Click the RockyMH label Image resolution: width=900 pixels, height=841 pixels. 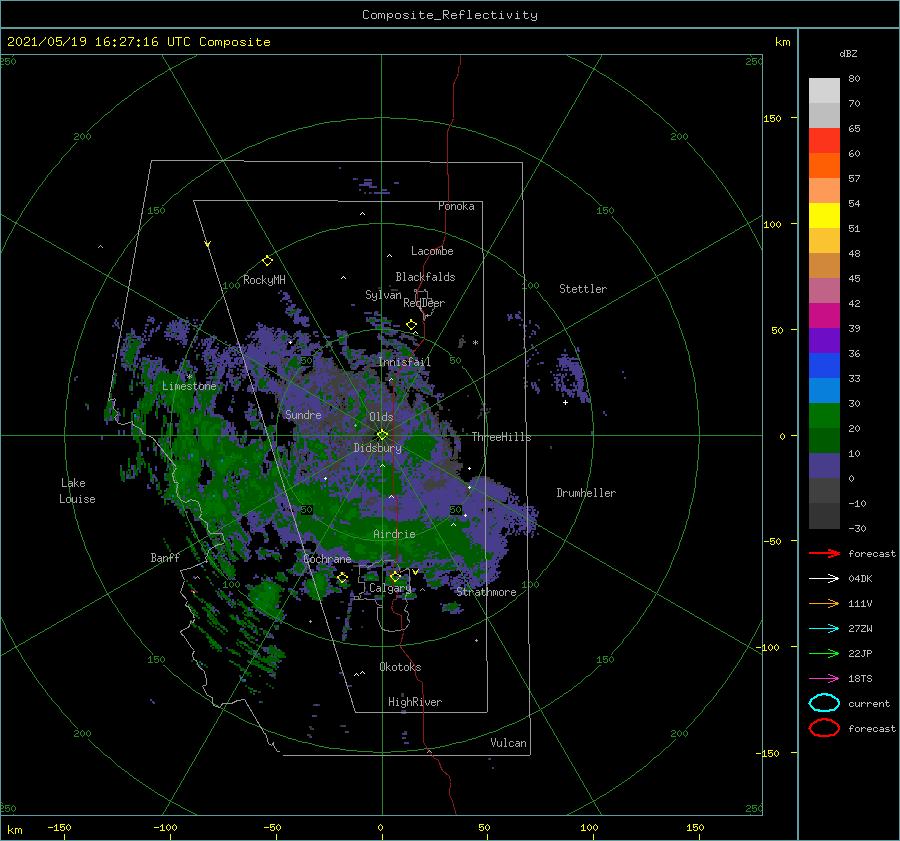click(264, 280)
